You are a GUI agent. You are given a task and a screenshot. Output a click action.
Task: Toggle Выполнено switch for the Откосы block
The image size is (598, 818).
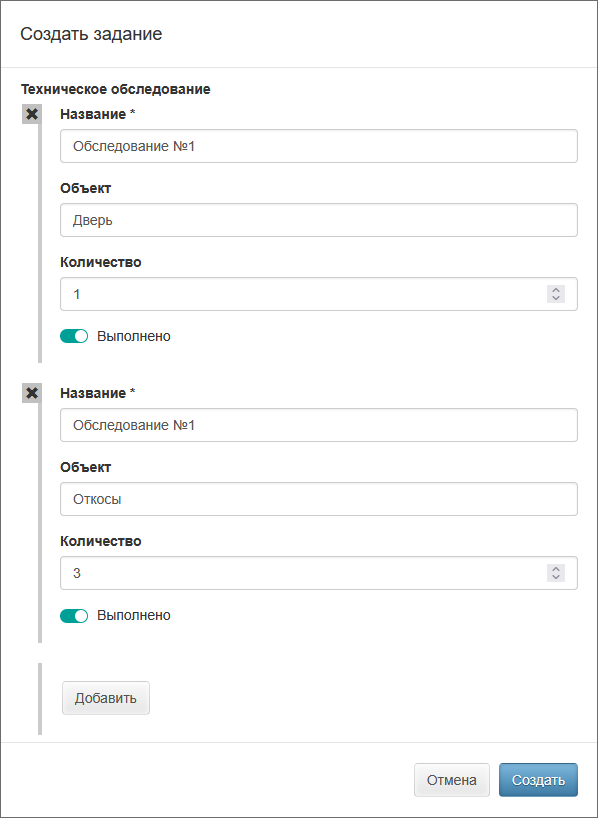pos(74,616)
